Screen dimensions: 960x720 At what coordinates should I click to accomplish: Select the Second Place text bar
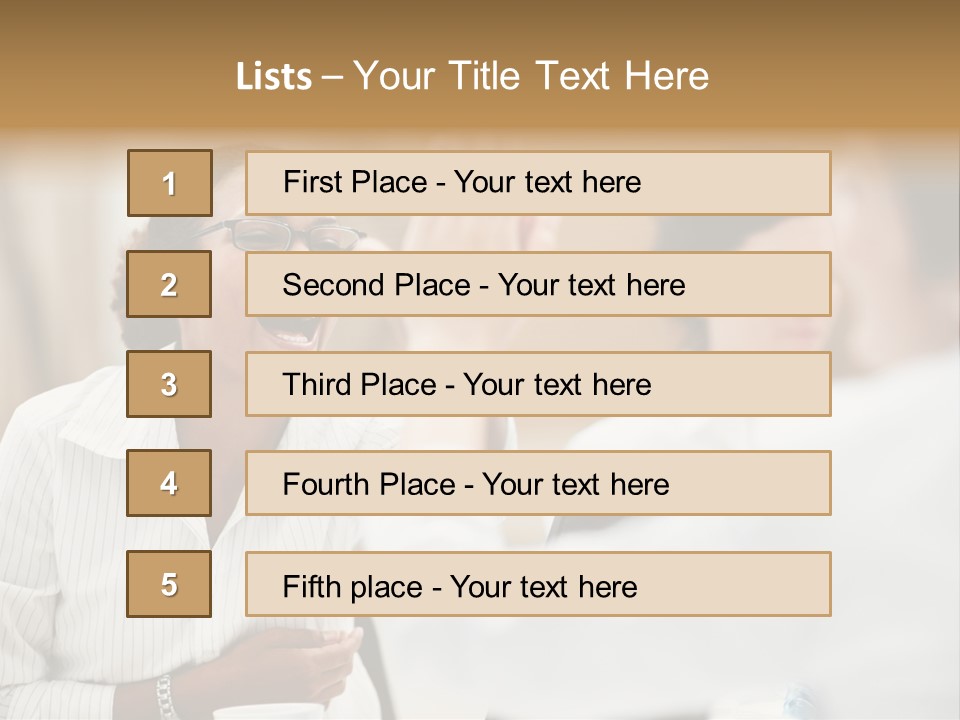[538, 284]
